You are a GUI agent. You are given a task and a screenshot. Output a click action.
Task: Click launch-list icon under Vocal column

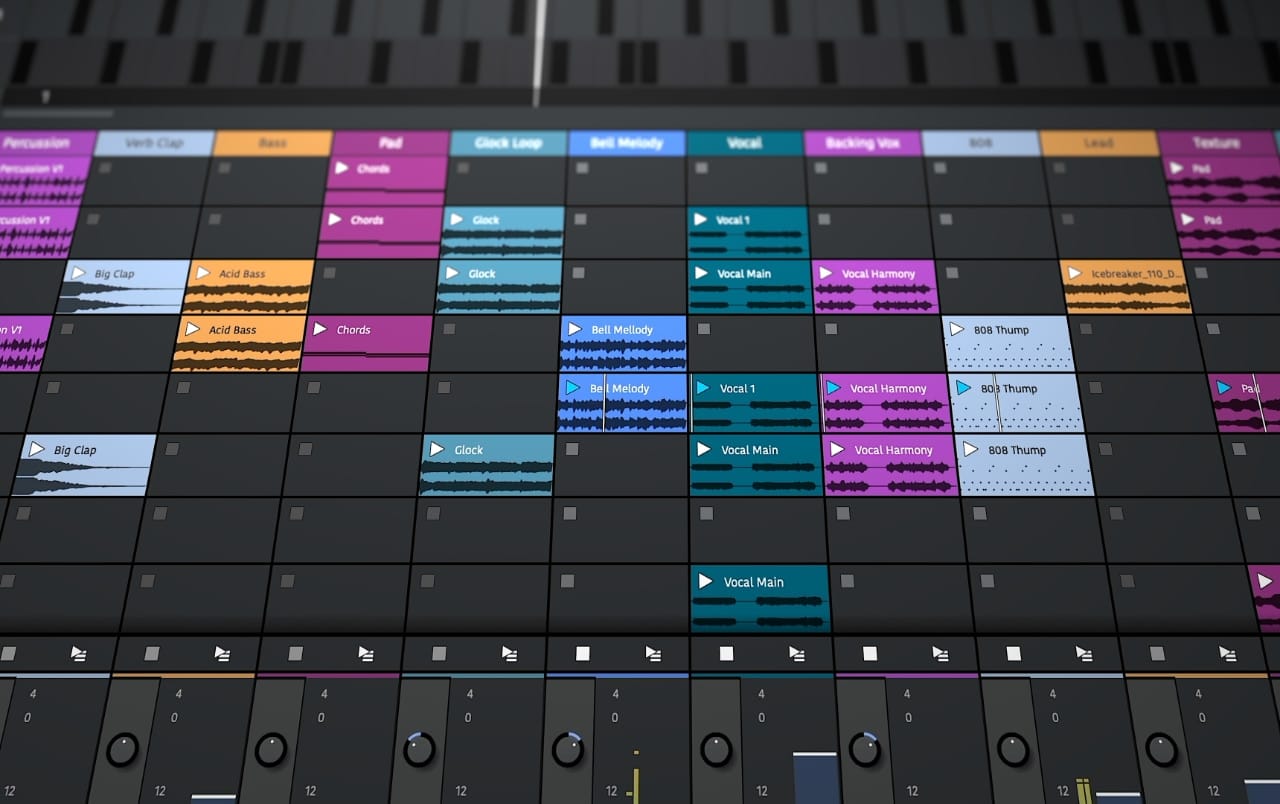tap(797, 654)
